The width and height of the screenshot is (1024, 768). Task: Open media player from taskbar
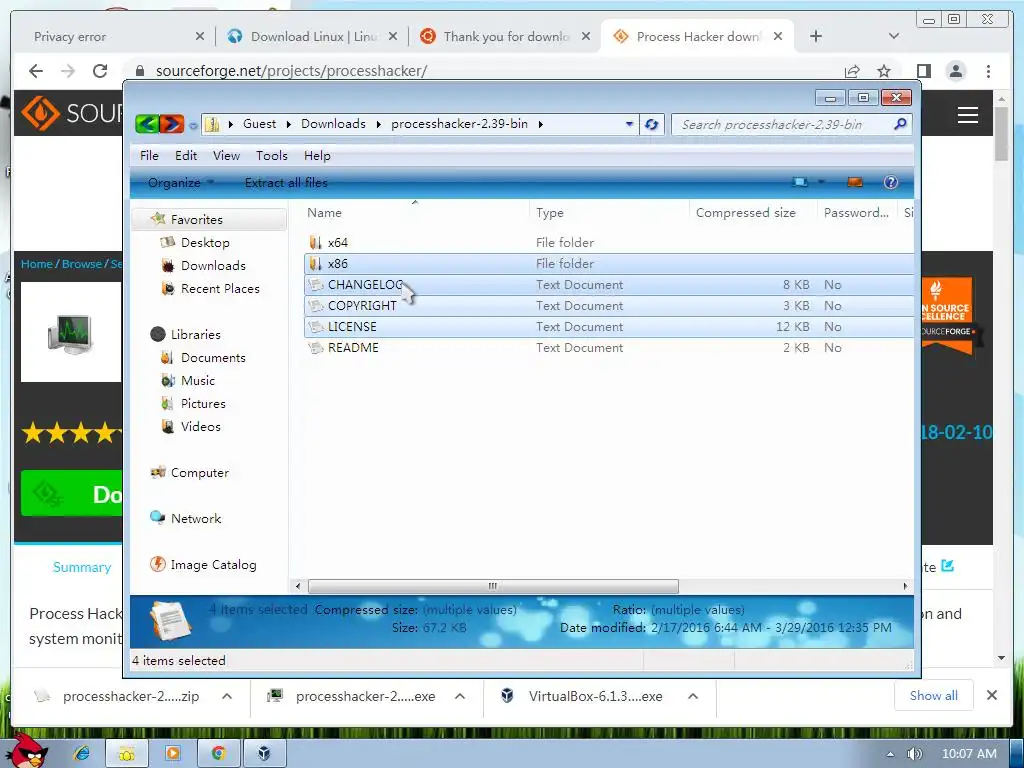point(173,753)
